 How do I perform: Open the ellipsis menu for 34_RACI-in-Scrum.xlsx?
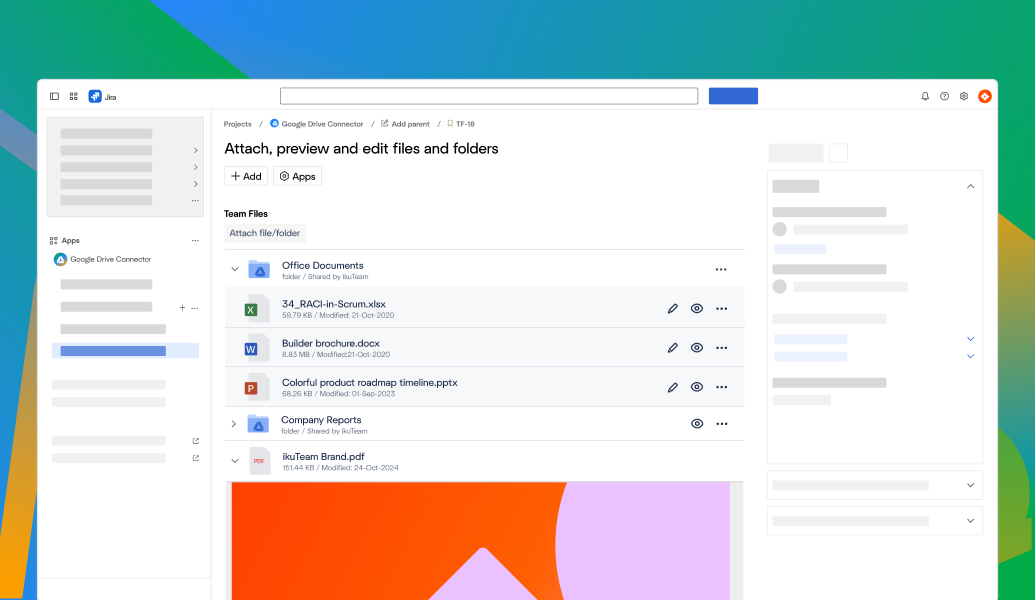coord(722,308)
